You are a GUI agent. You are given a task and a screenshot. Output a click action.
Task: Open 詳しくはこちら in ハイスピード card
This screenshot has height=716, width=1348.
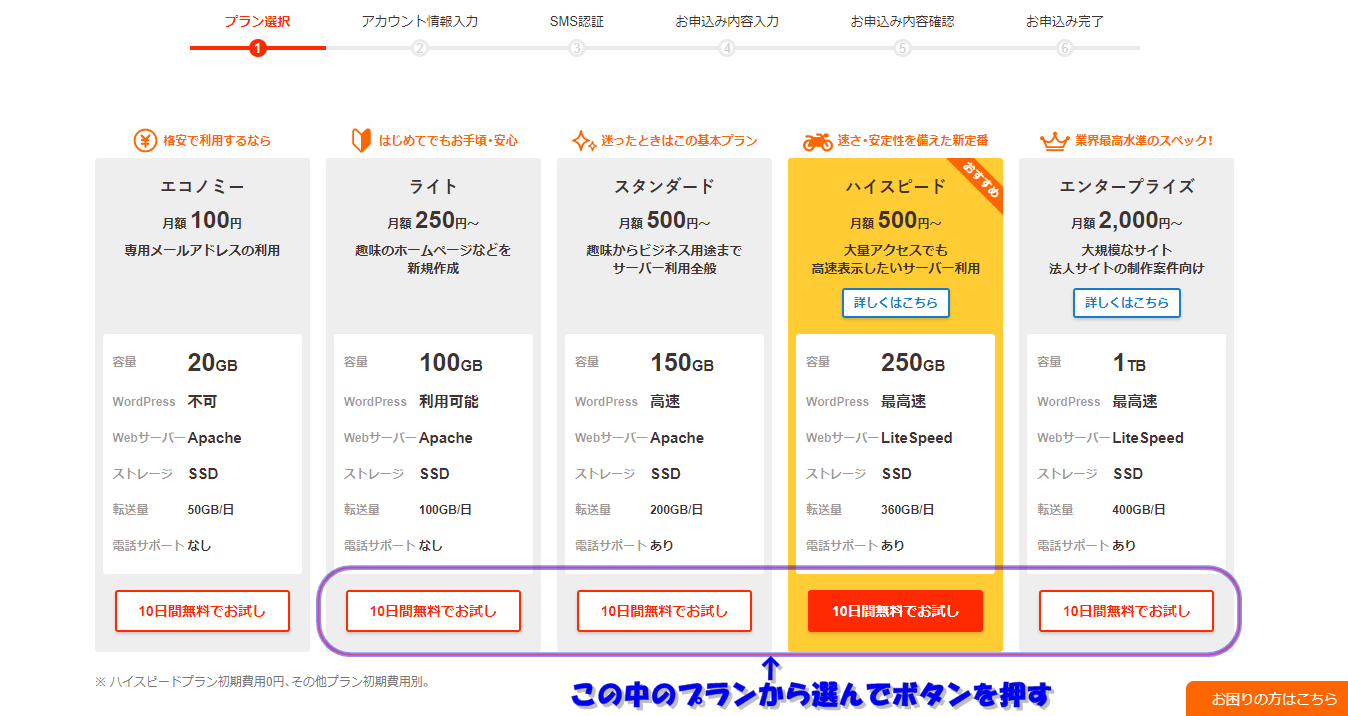coord(895,303)
